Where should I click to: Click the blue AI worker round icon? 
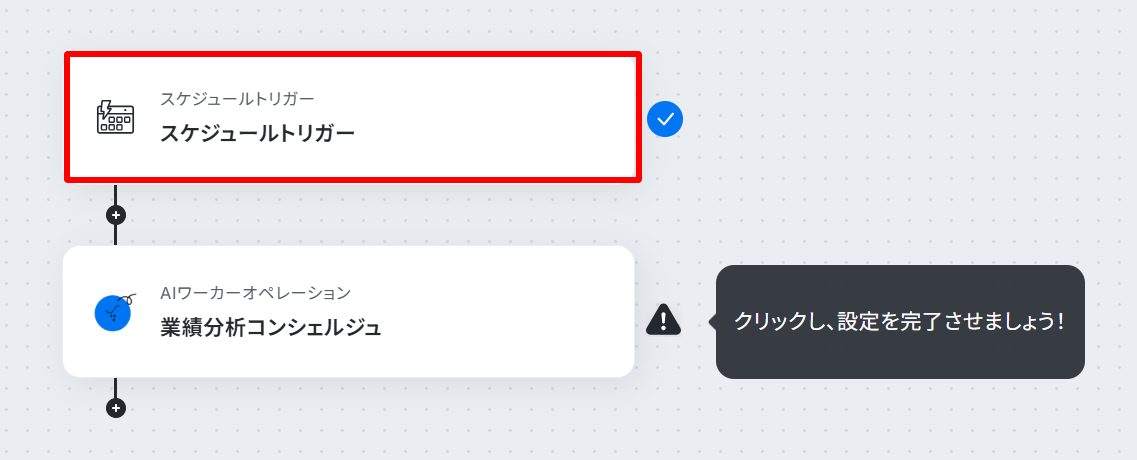[x=114, y=312]
